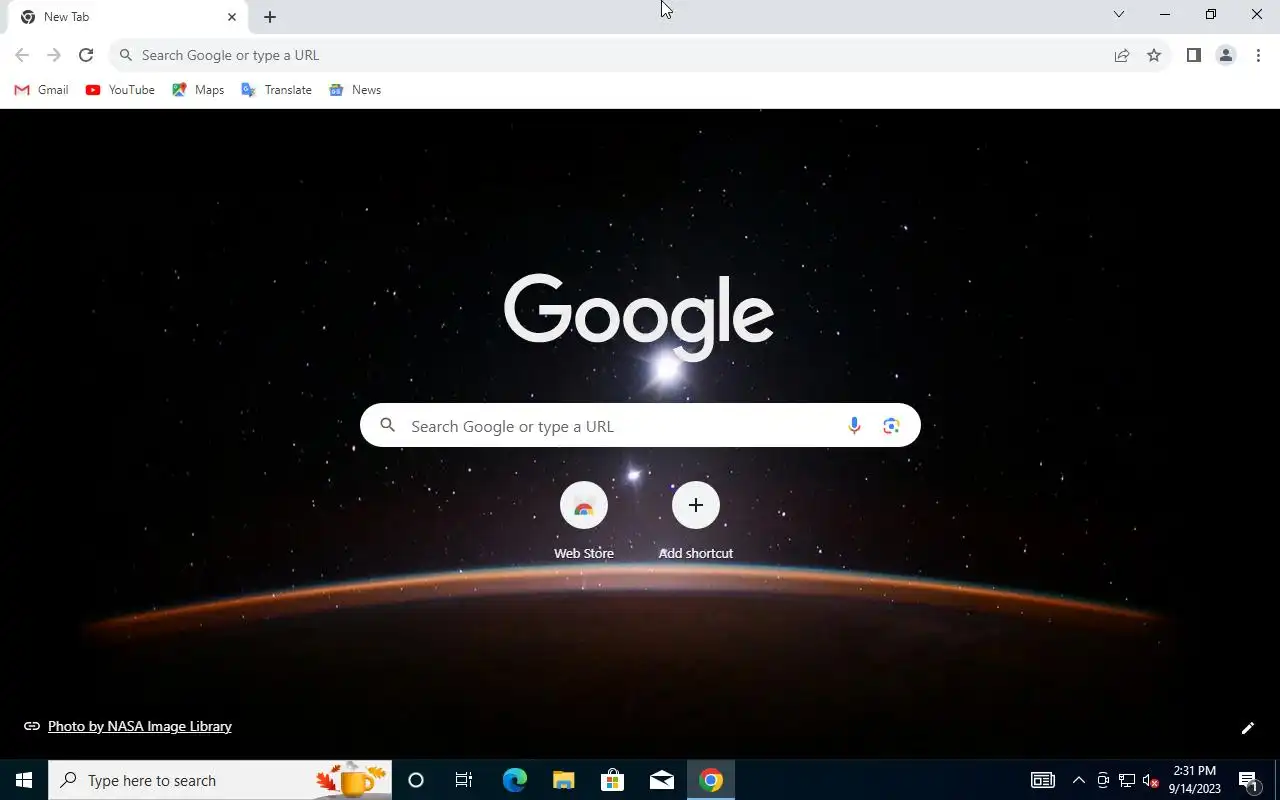Open the Gmail bookmark
Screen dimensions: 1280x800
pos(41,90)
